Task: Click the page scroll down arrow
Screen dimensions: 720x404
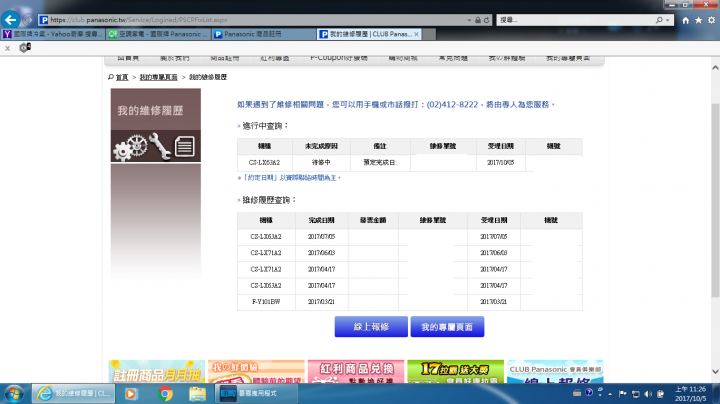Action: [715, 371]
